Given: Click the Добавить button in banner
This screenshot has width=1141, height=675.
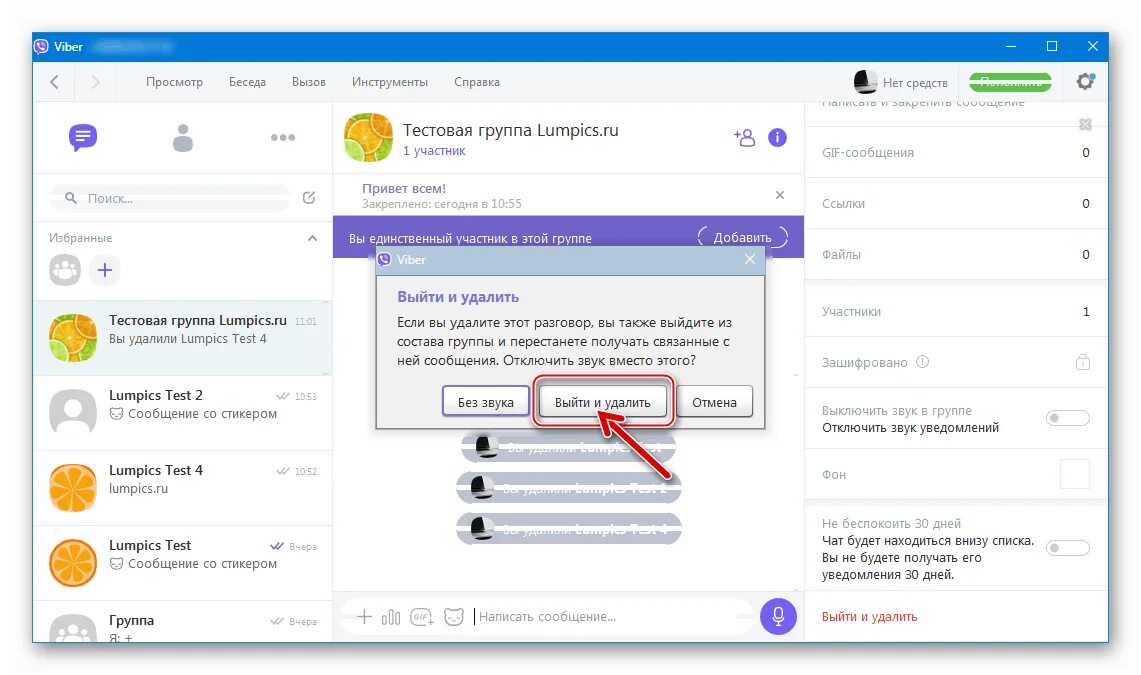Looking at the screenshot, I should (742, 238).
